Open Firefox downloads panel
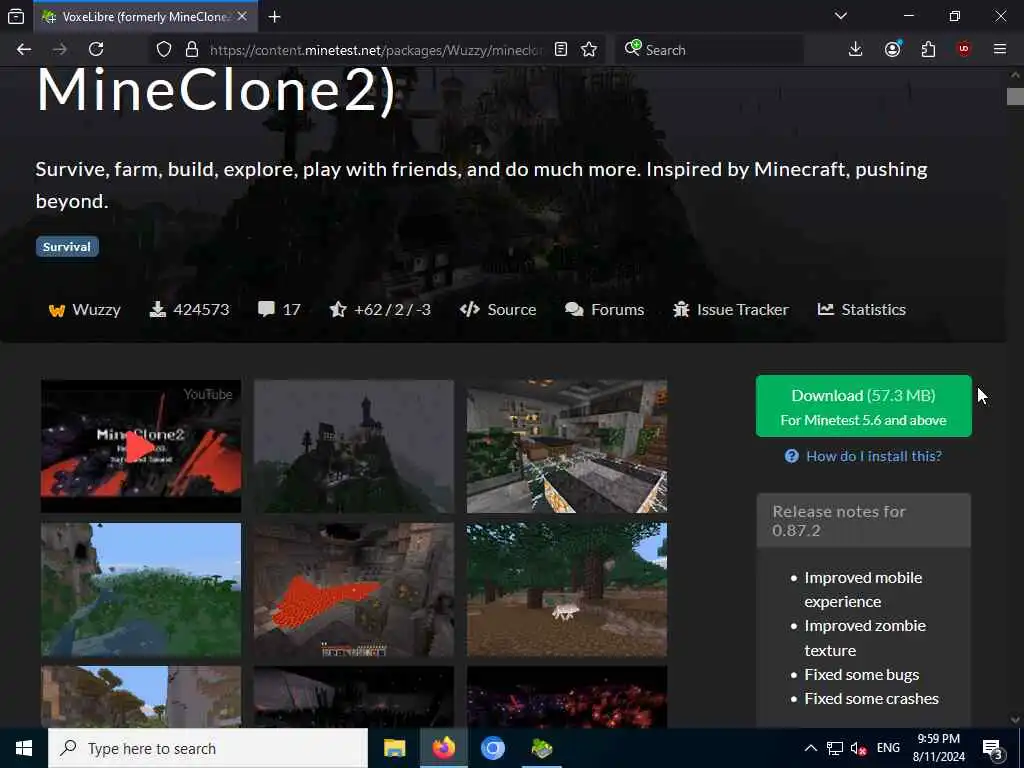The image size is (1024, 768). click(x=855, y=50)
